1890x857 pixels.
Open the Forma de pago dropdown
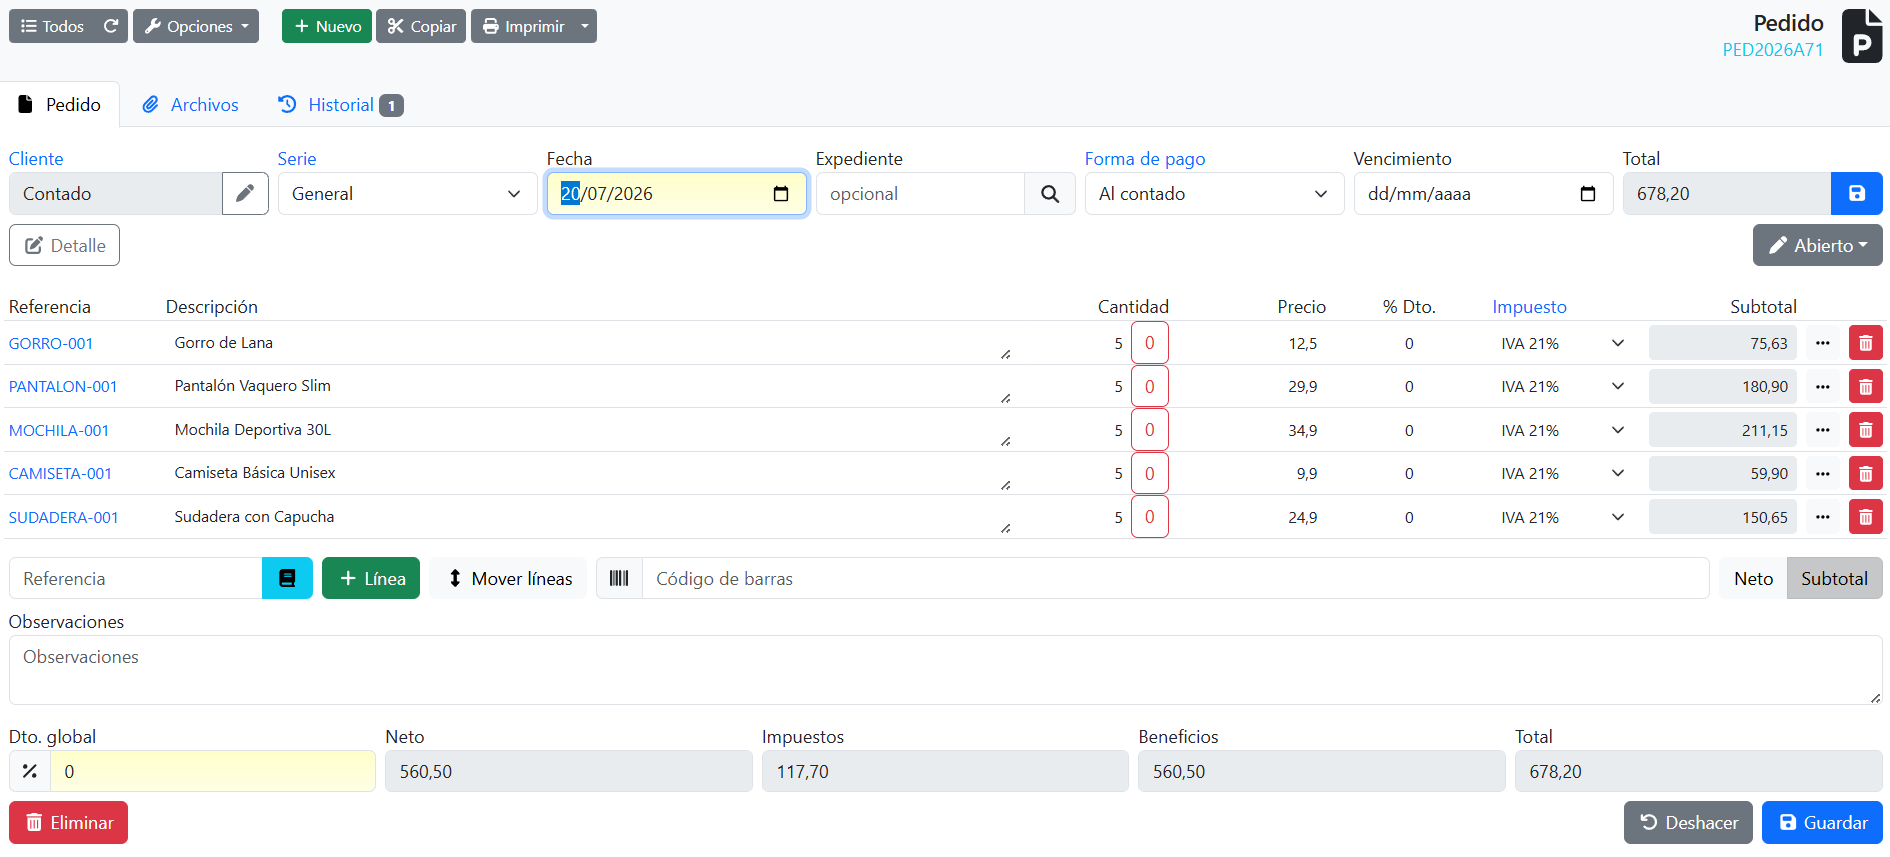tap(1214, 194)
